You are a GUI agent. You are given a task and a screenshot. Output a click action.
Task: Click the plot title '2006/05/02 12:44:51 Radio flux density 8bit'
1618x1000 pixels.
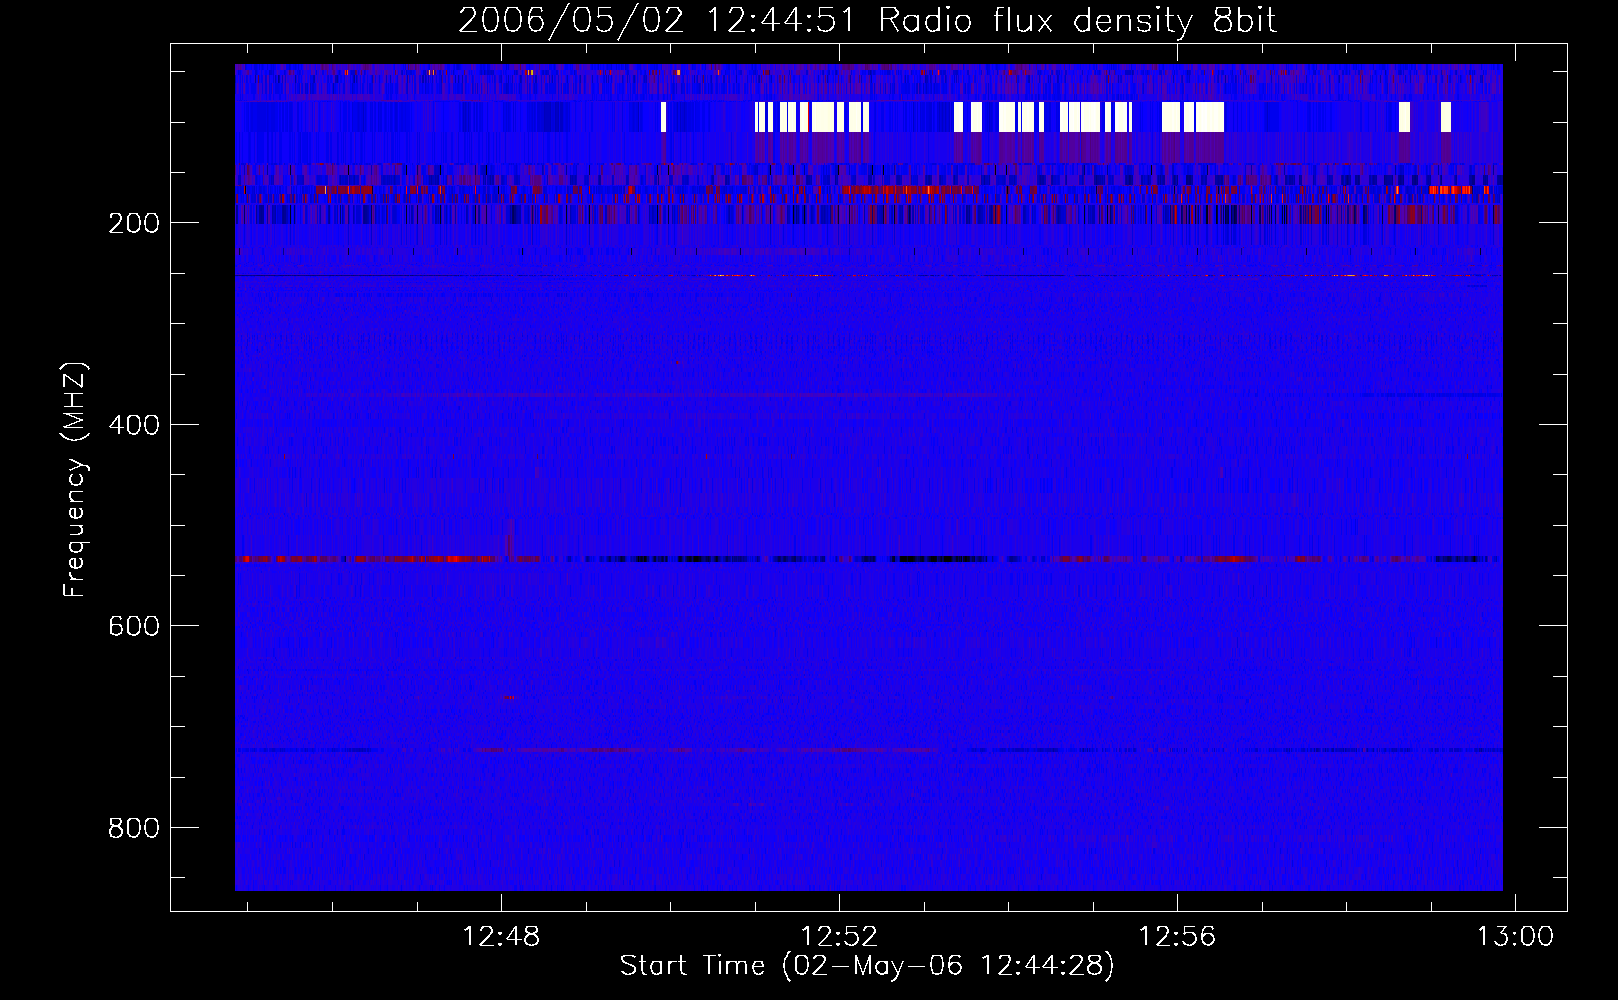point(867,21)
